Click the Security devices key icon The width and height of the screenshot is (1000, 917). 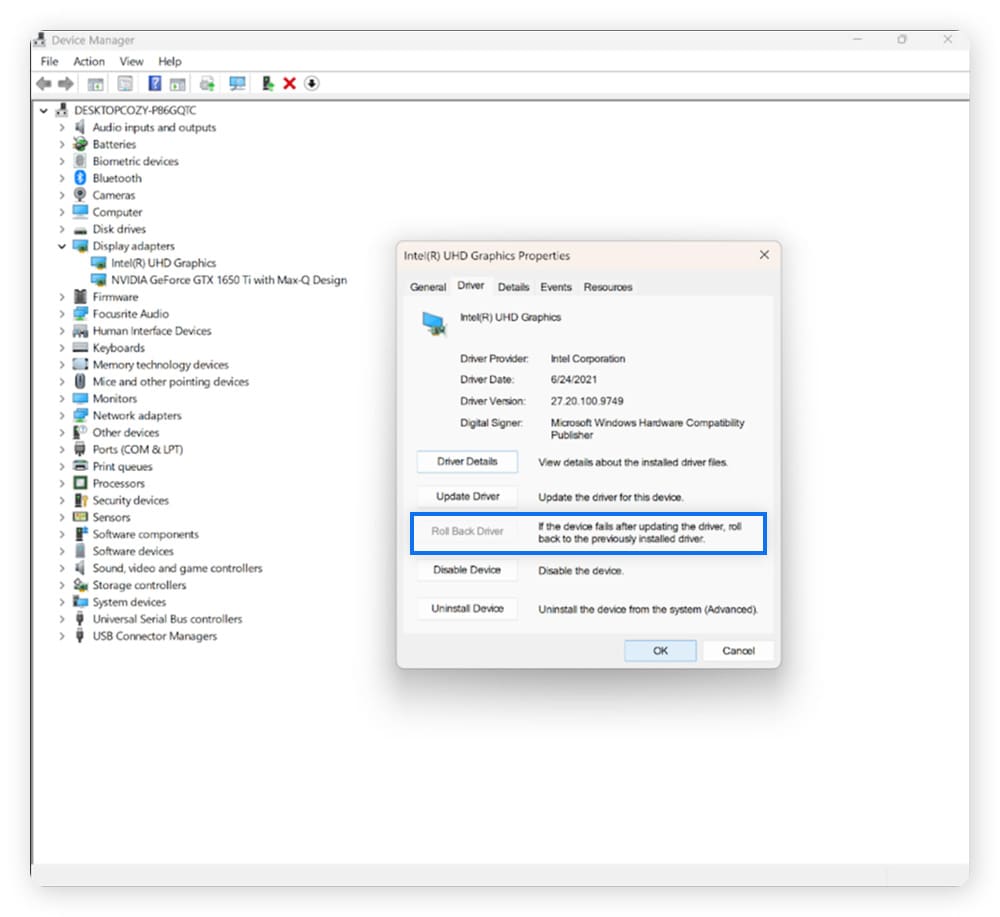pos(80,500)
